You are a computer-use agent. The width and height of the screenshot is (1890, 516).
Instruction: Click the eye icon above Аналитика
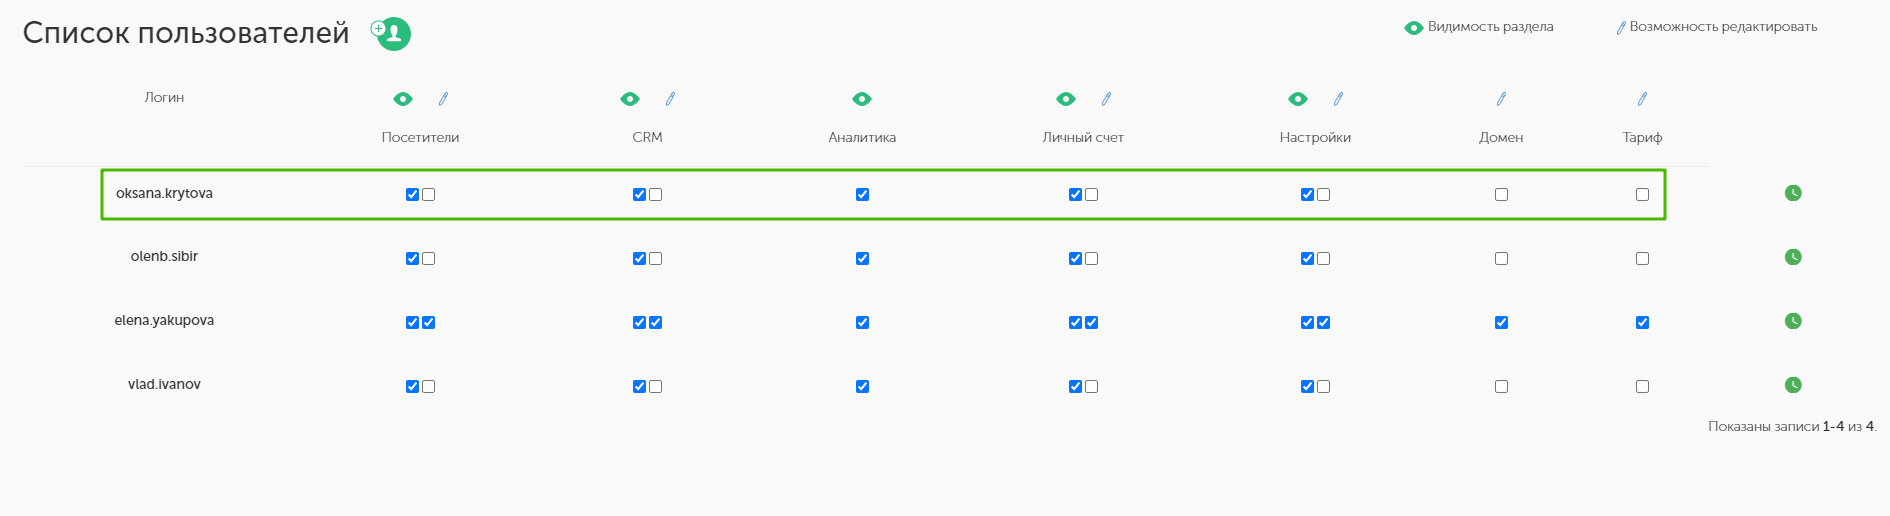(862, 99)
